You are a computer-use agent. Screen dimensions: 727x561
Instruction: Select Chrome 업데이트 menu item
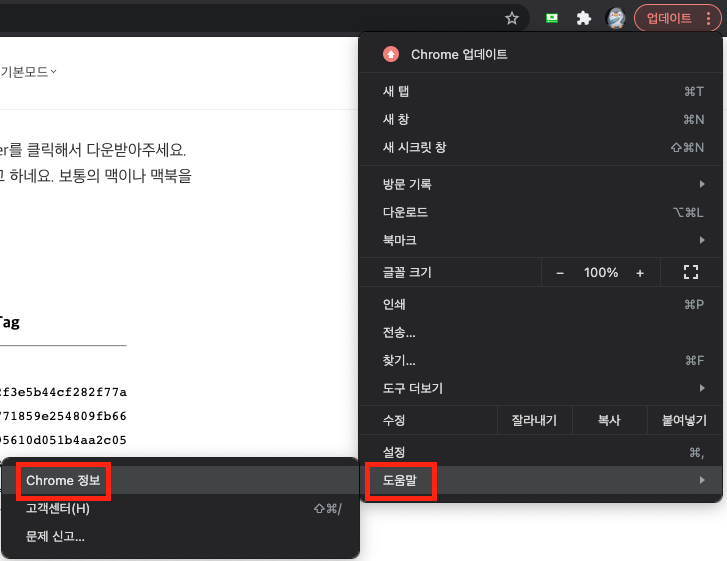[x=540, y=54]
